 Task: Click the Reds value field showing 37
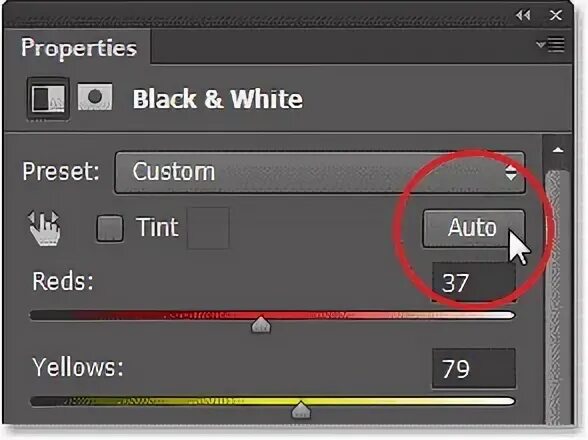pos(474,282)
